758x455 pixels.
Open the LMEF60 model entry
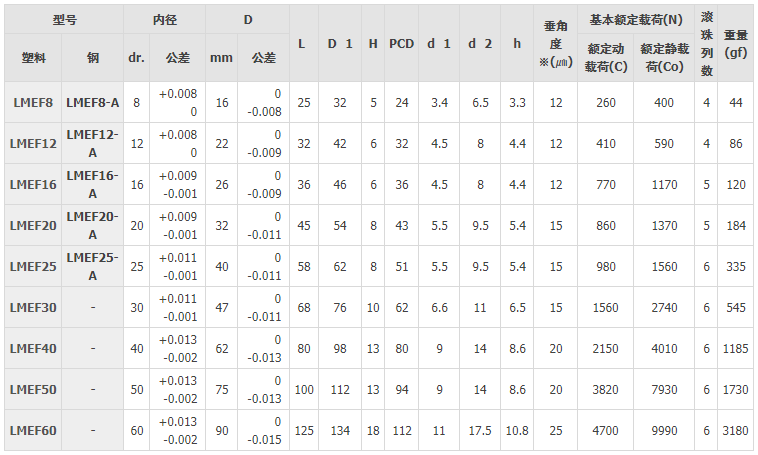click(x=34, y=430)
